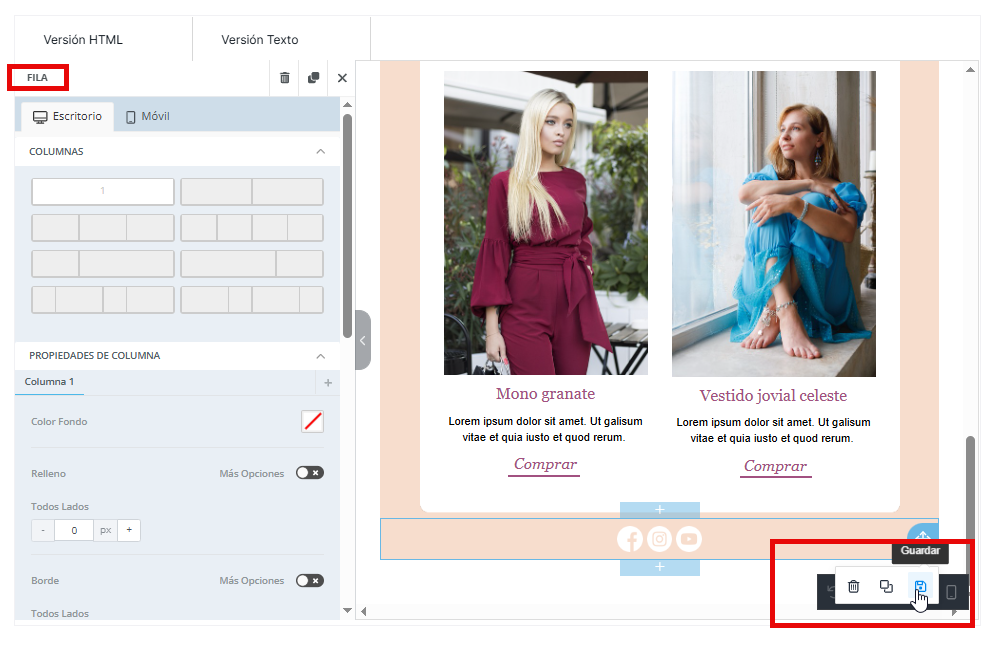Duplicate the row using the floating toolbar icon

[886, 587]
